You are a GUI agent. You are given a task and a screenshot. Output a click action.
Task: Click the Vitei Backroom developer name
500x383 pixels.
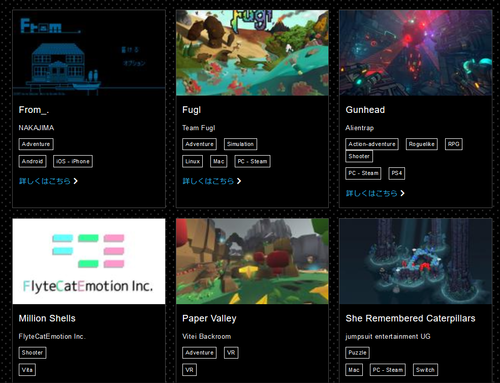pos(207,336)
